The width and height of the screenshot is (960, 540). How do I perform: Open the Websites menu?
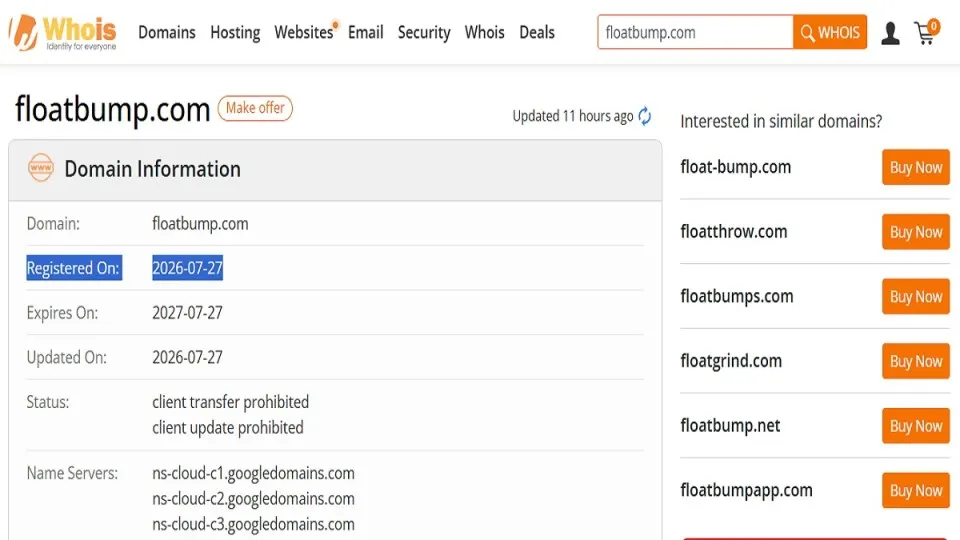[x=304, y=32]
